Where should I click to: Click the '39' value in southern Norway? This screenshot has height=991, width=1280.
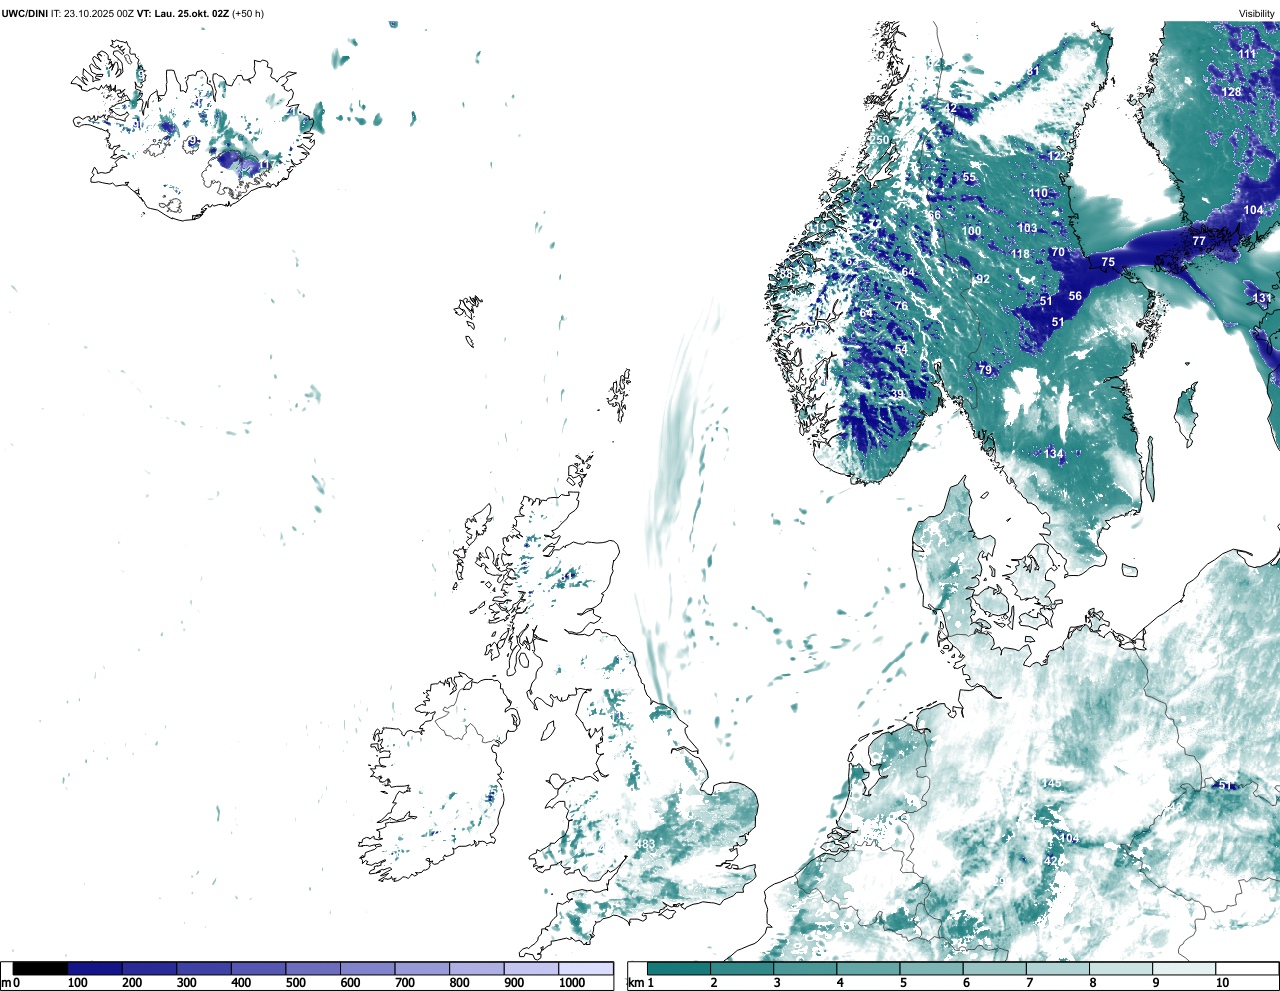point(897,395)
